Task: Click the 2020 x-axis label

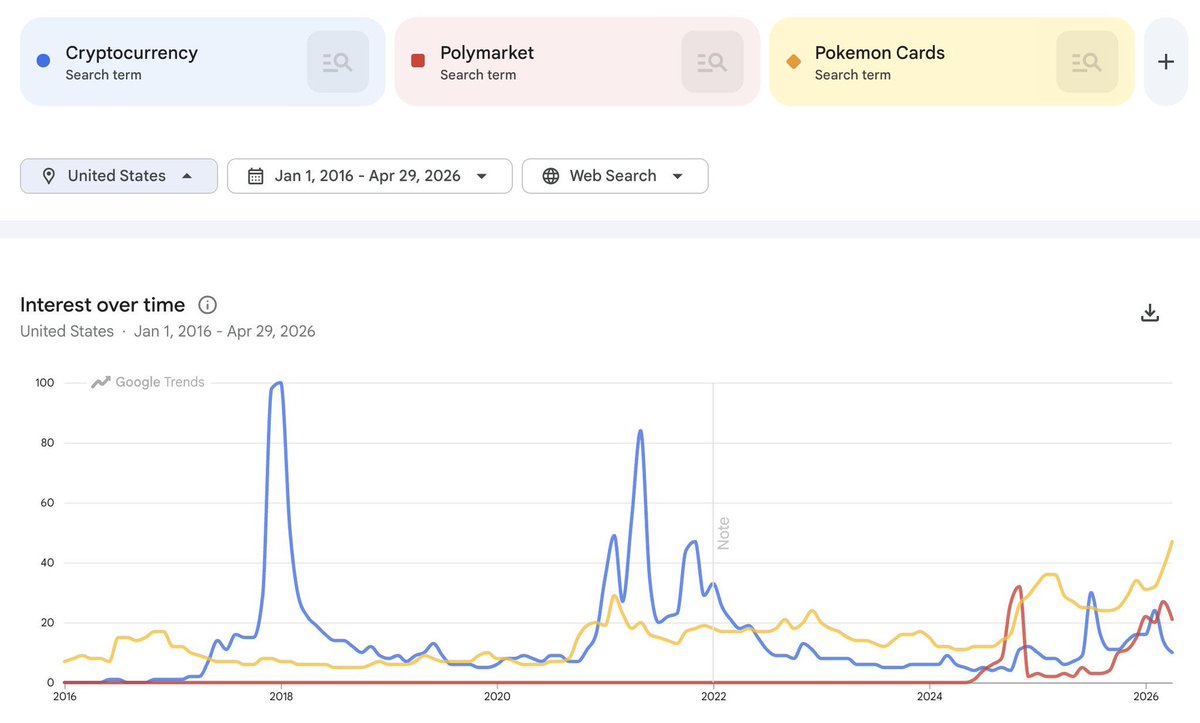Action: coord(497,695)
